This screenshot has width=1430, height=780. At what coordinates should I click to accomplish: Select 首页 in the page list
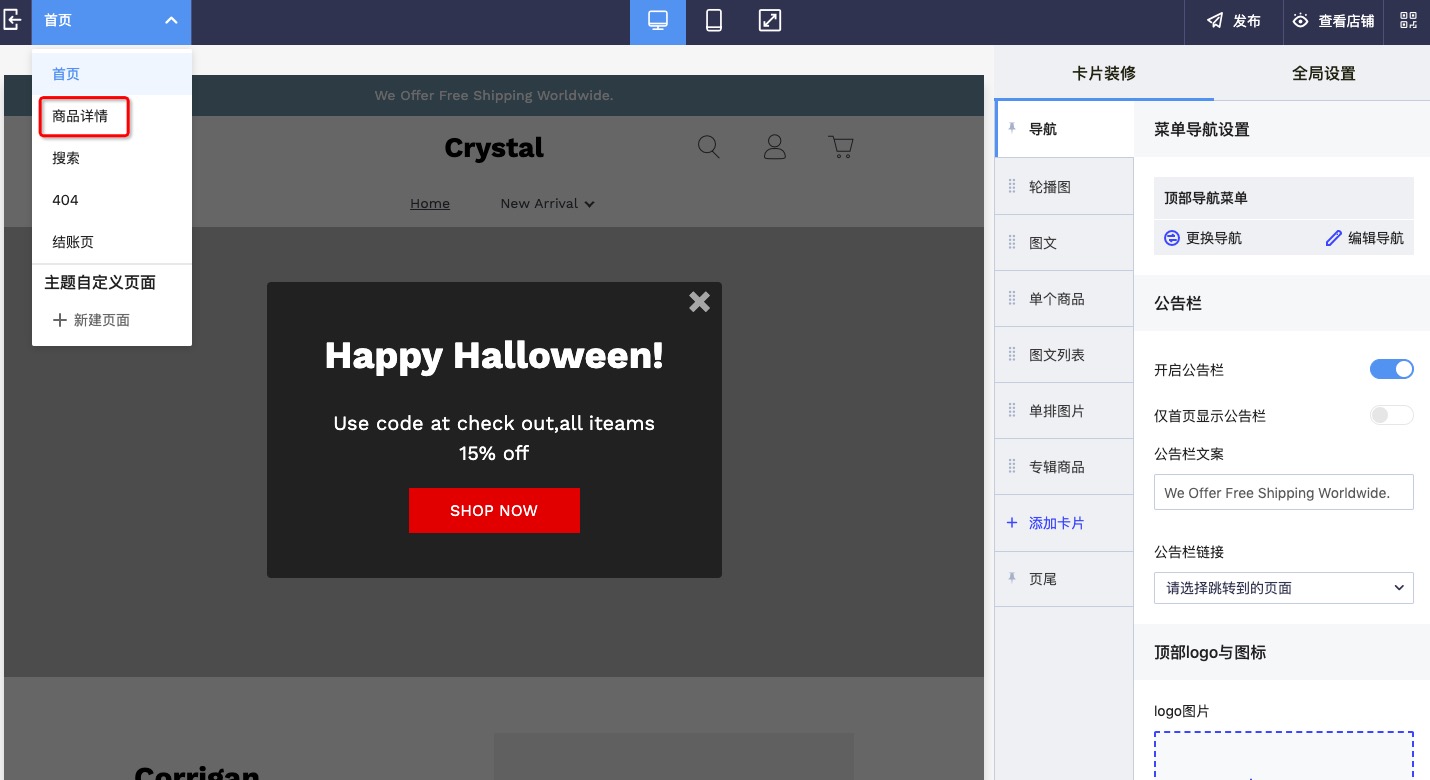click(x=112, y=74)
